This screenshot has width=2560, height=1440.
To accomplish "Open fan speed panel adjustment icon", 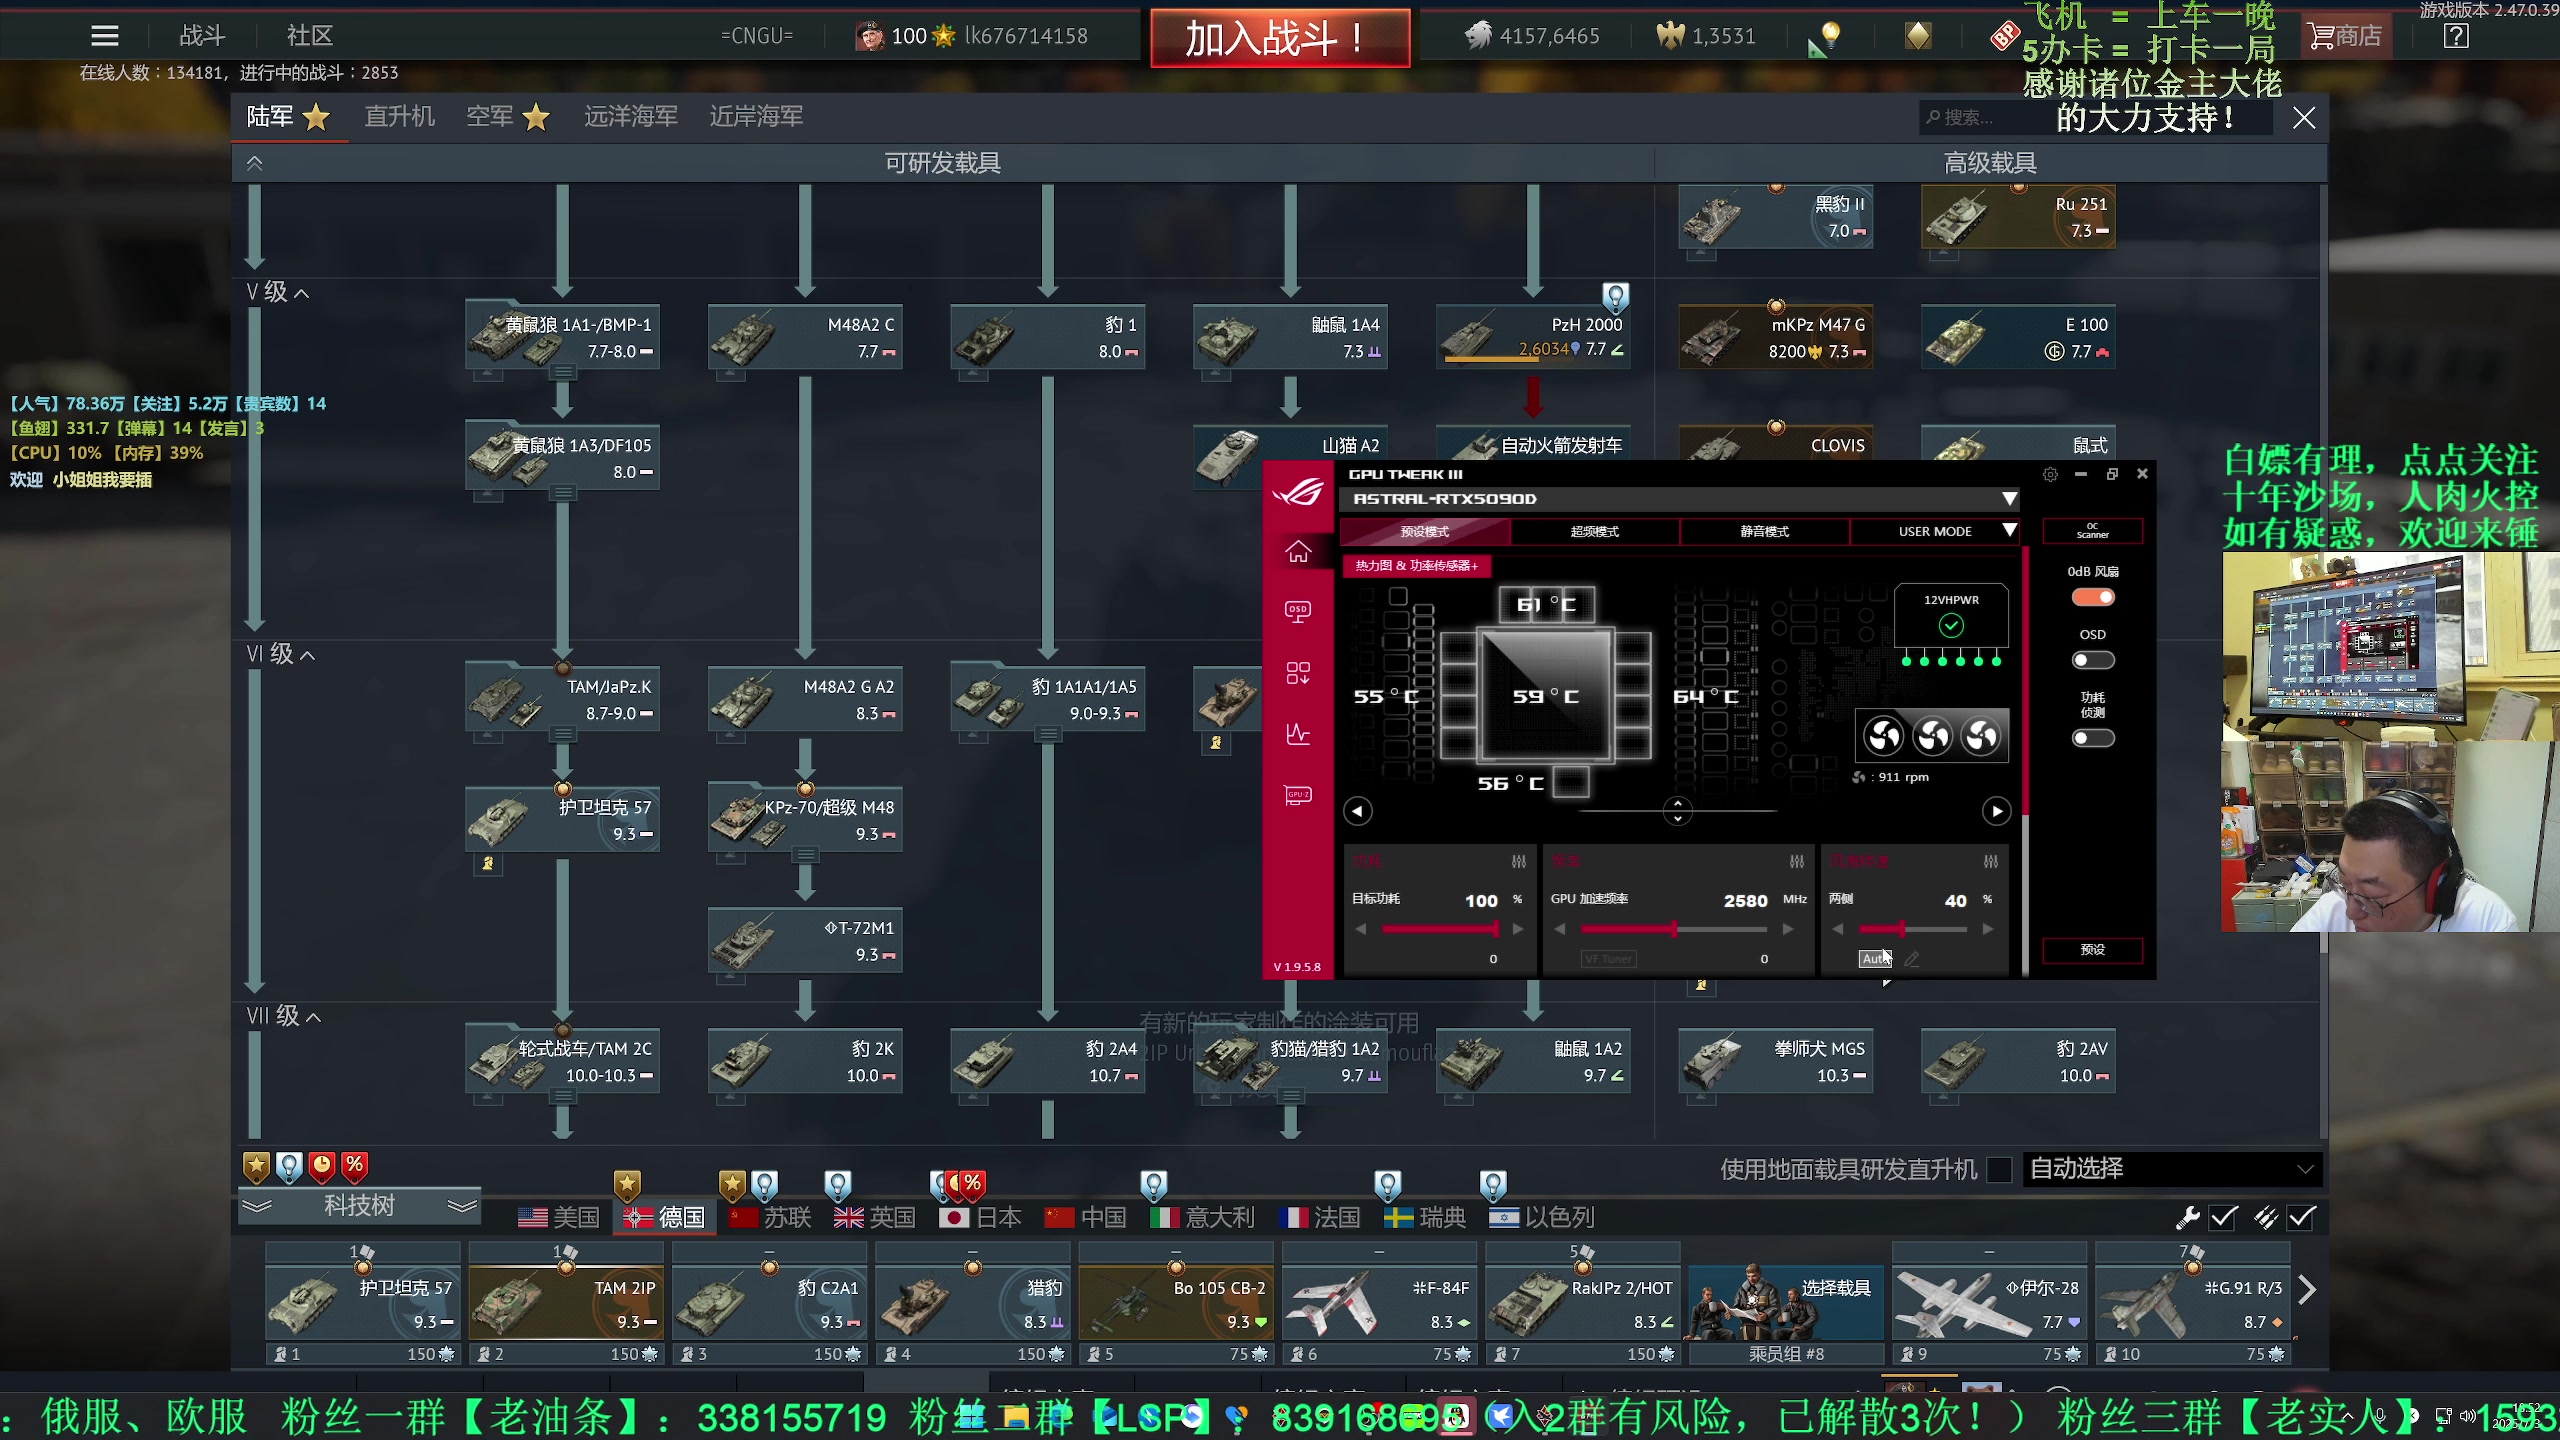I will pyautogui.click(x=1991, y=861).
